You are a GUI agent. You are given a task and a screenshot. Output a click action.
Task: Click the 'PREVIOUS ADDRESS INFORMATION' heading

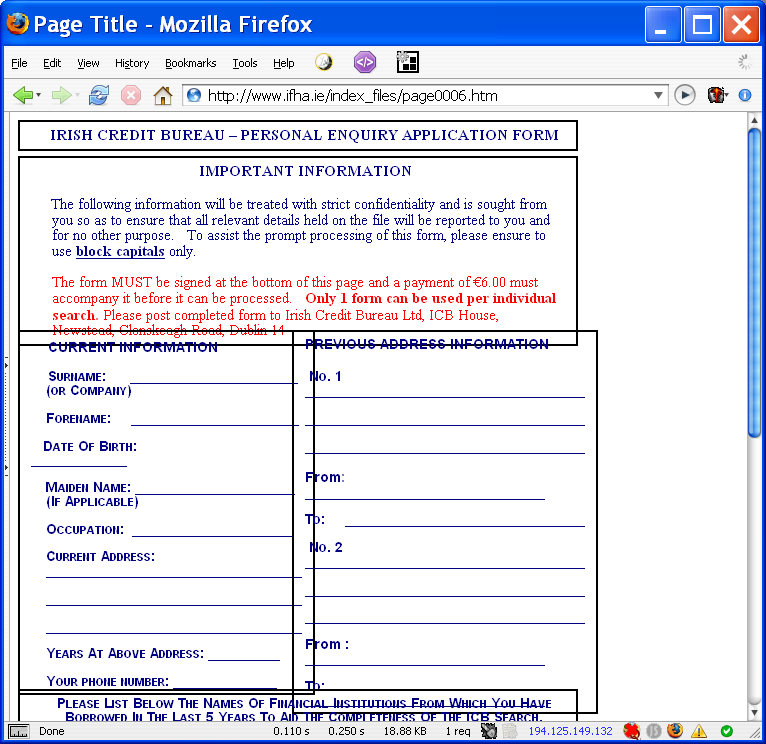click(x=427, y=344)
